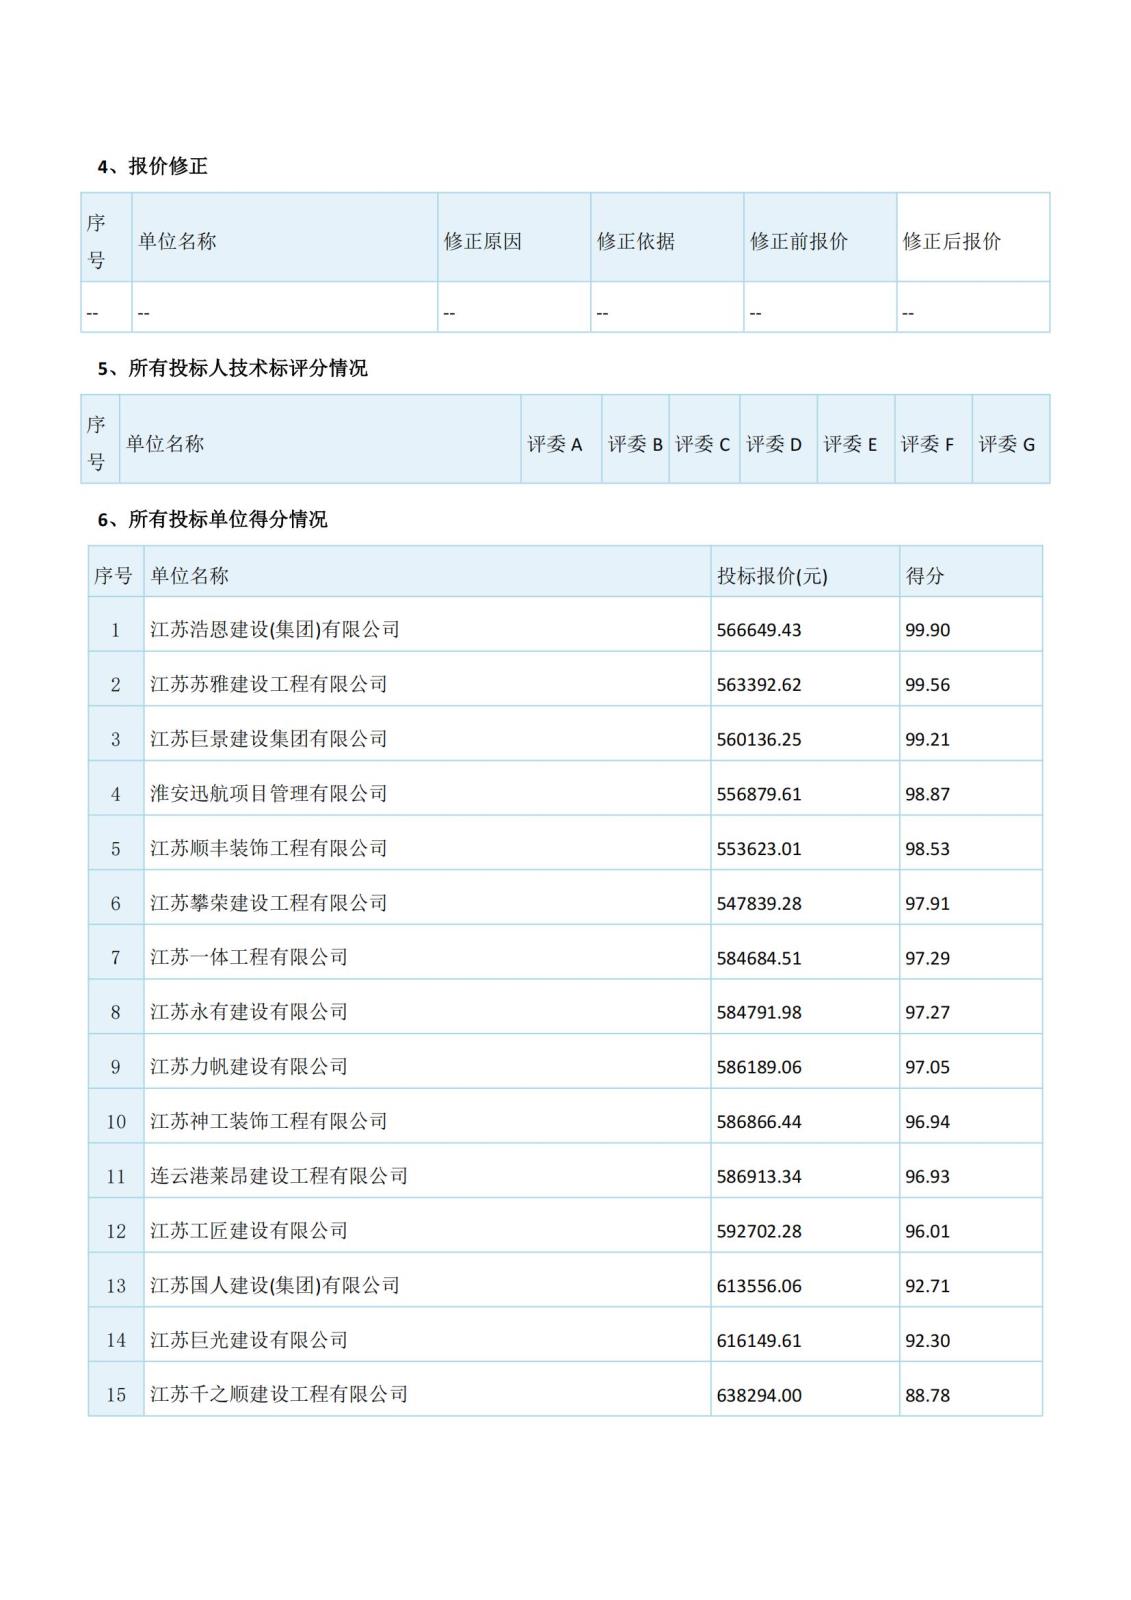This screenshot has width=1131, height=1600.
Task: Click heading 5、所有投标人技术标评分情况
Action: [x=232, y=369]
